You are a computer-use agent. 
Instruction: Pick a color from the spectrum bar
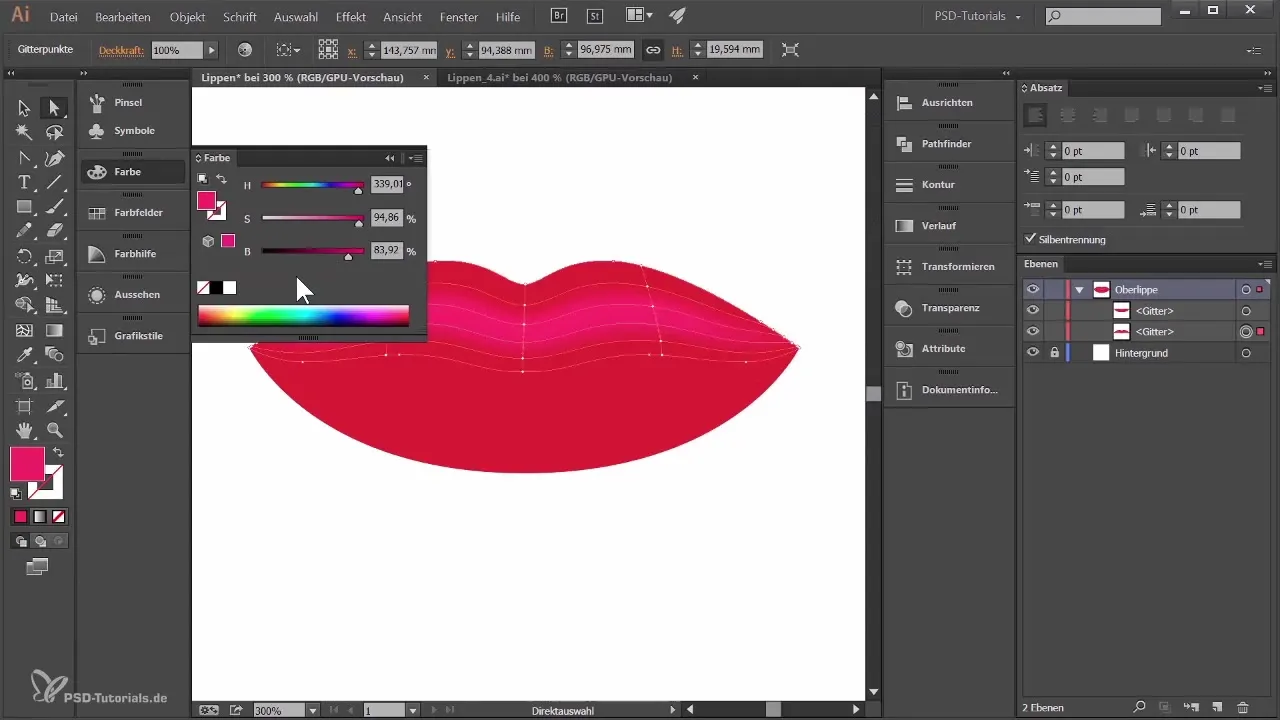point(303,316)
